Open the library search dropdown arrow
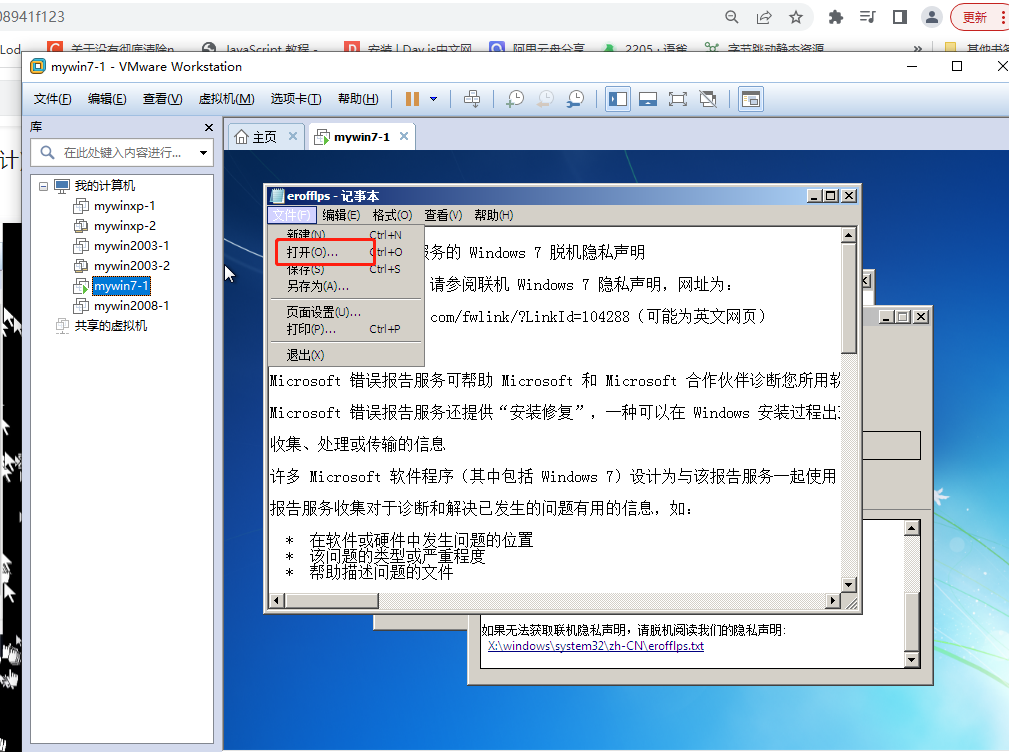1009x752 pixels. (203, 152)
